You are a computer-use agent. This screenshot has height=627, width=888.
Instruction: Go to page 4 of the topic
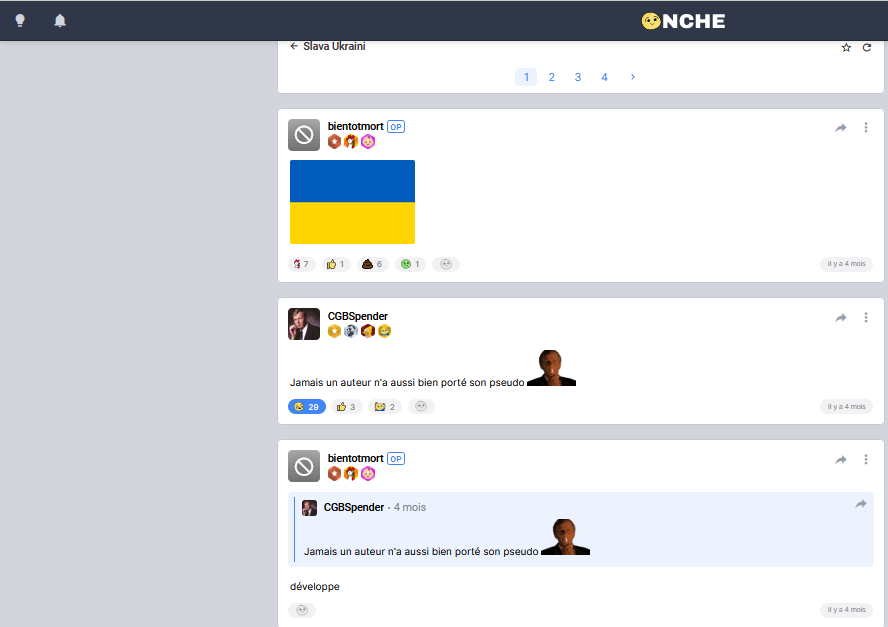point(604,77)
